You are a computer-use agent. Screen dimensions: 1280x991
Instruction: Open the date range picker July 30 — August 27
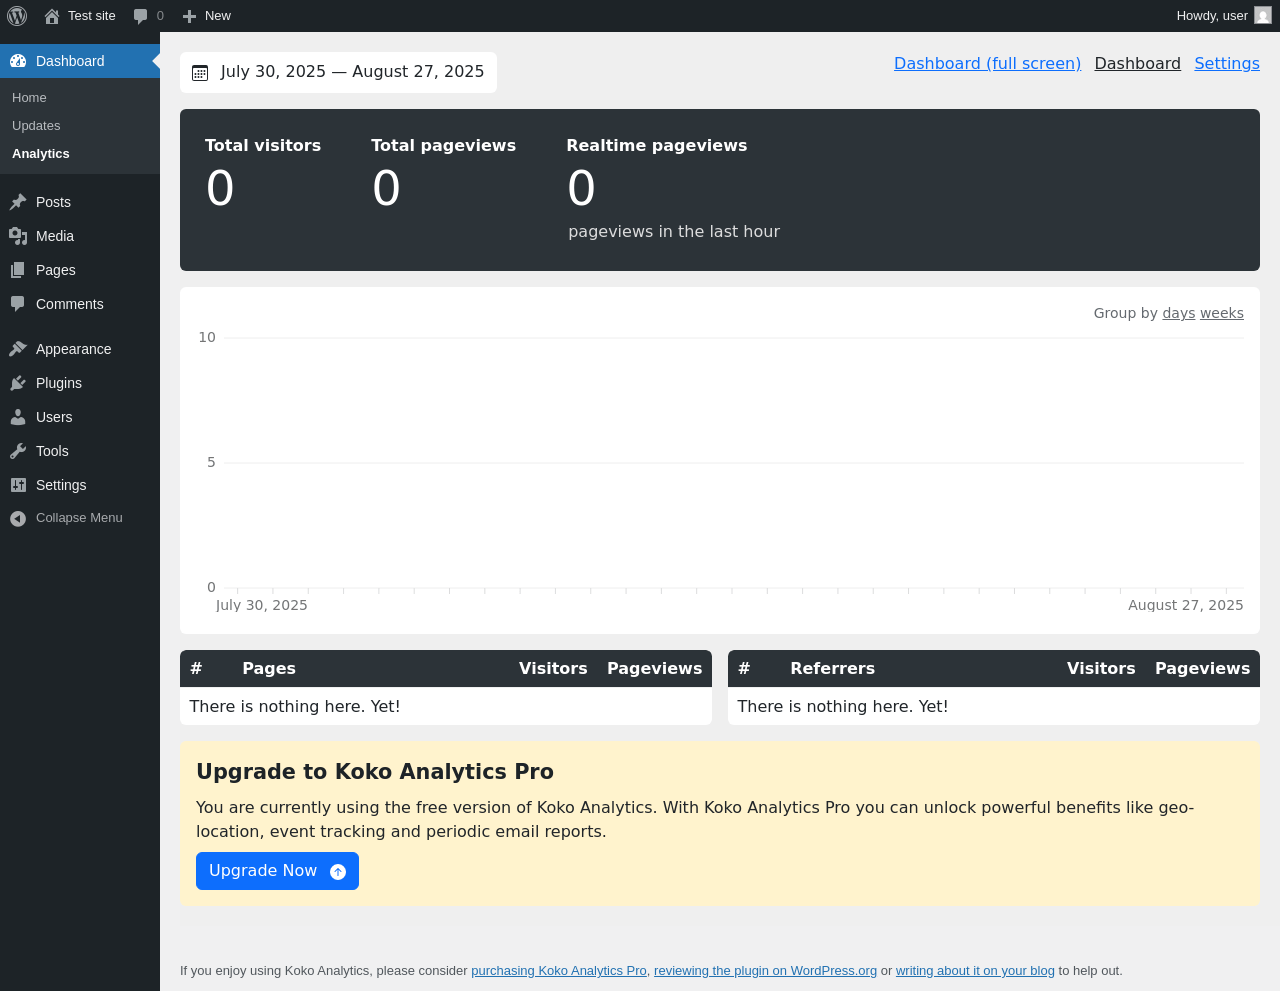338,72
